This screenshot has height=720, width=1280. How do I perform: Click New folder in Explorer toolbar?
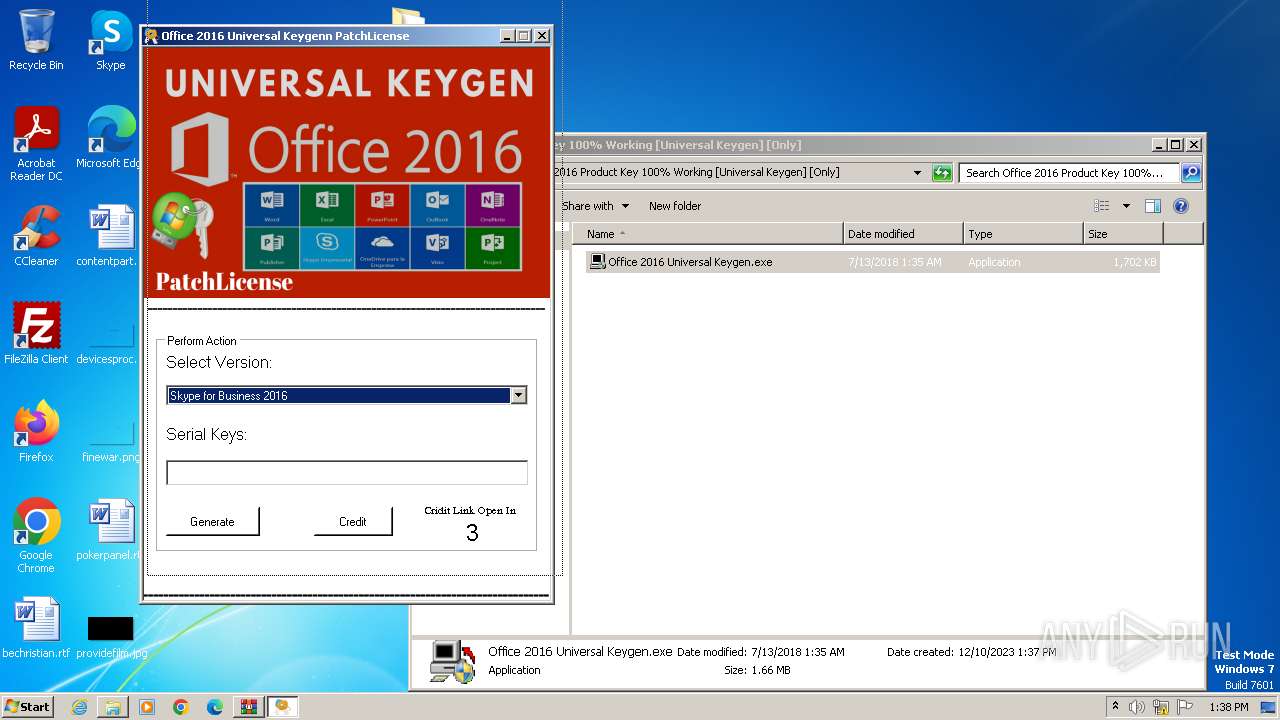pos(675,206)
